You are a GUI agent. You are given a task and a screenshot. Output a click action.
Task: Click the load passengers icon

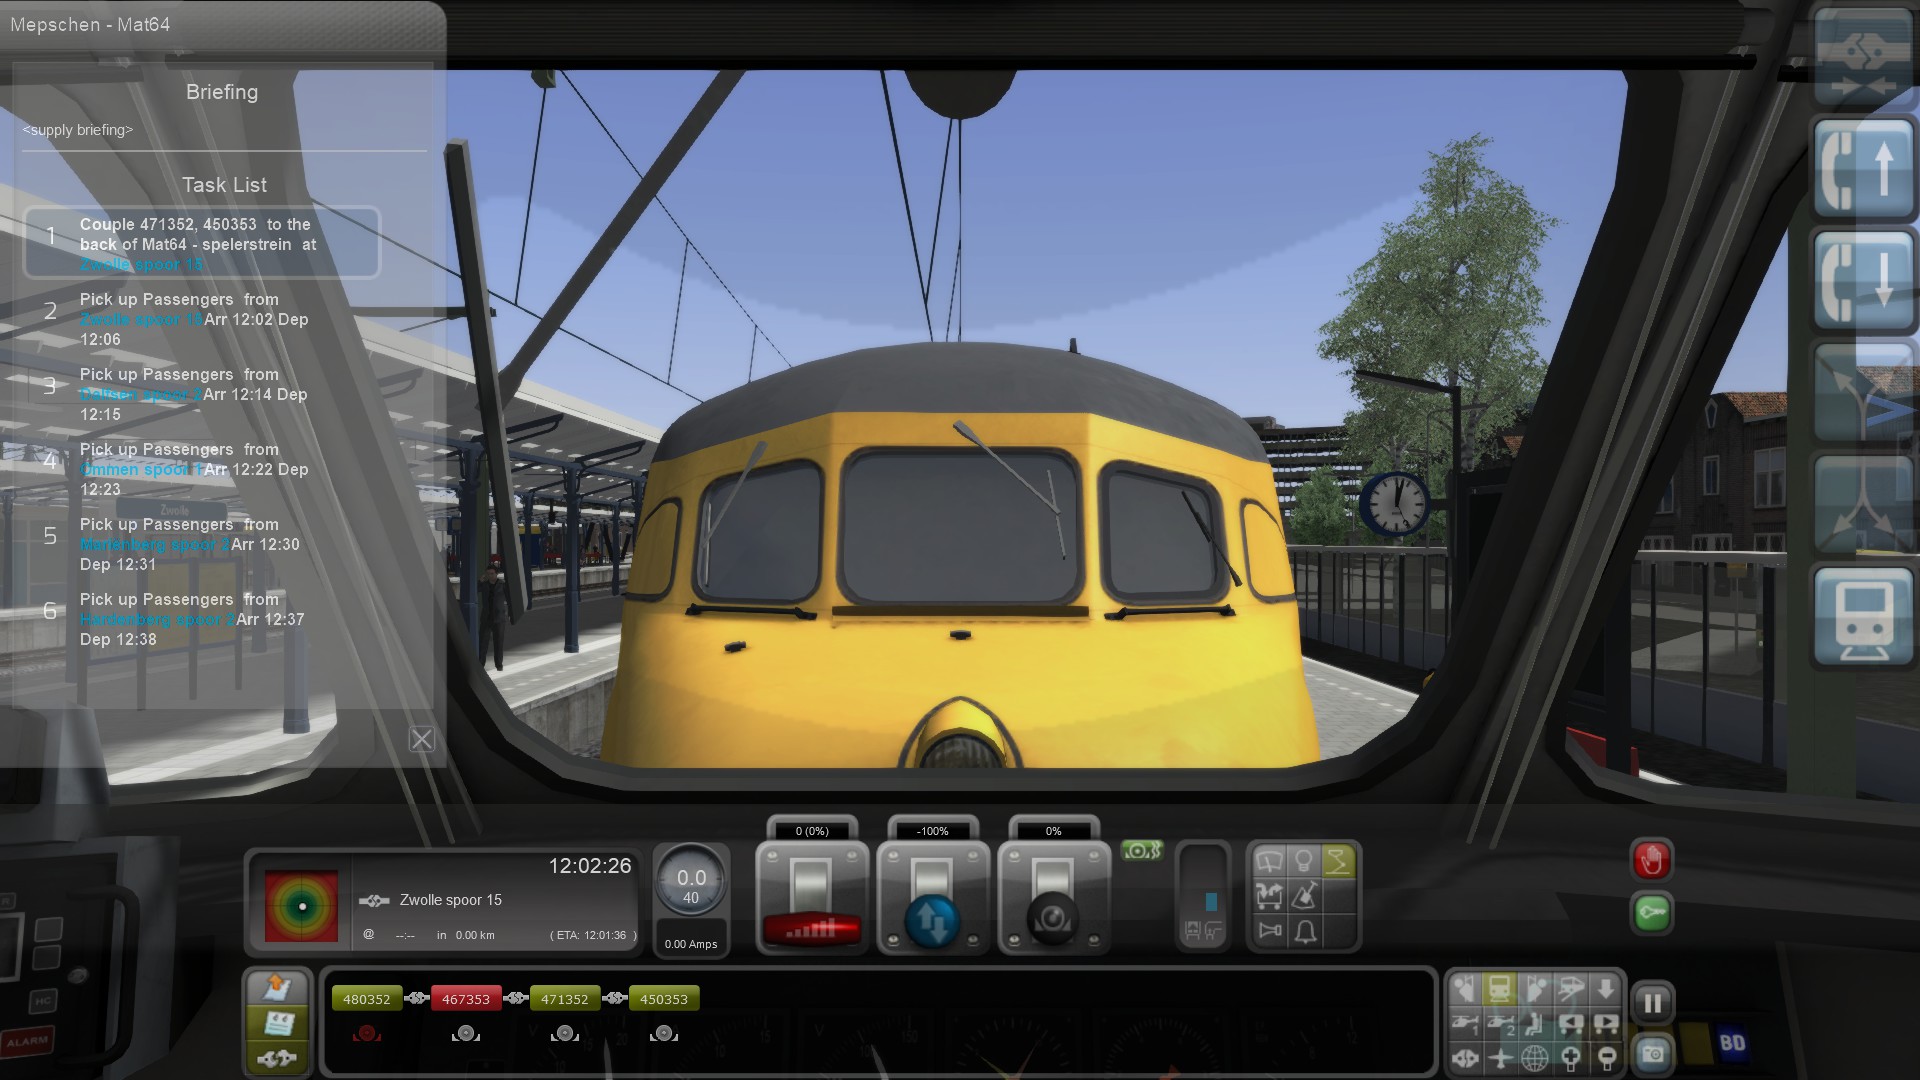tap(1269, 896)
